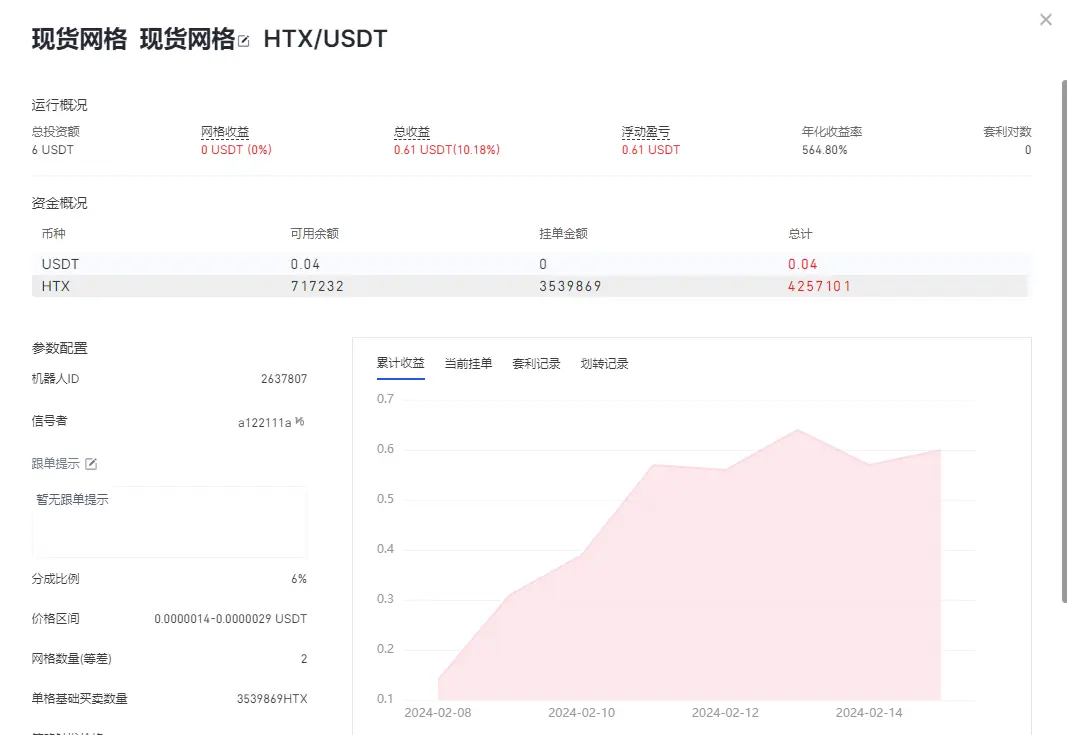The height and width of the screenshot is (735, 1067).
Task: Click the 总计 column header
Action: click(800, 233)
